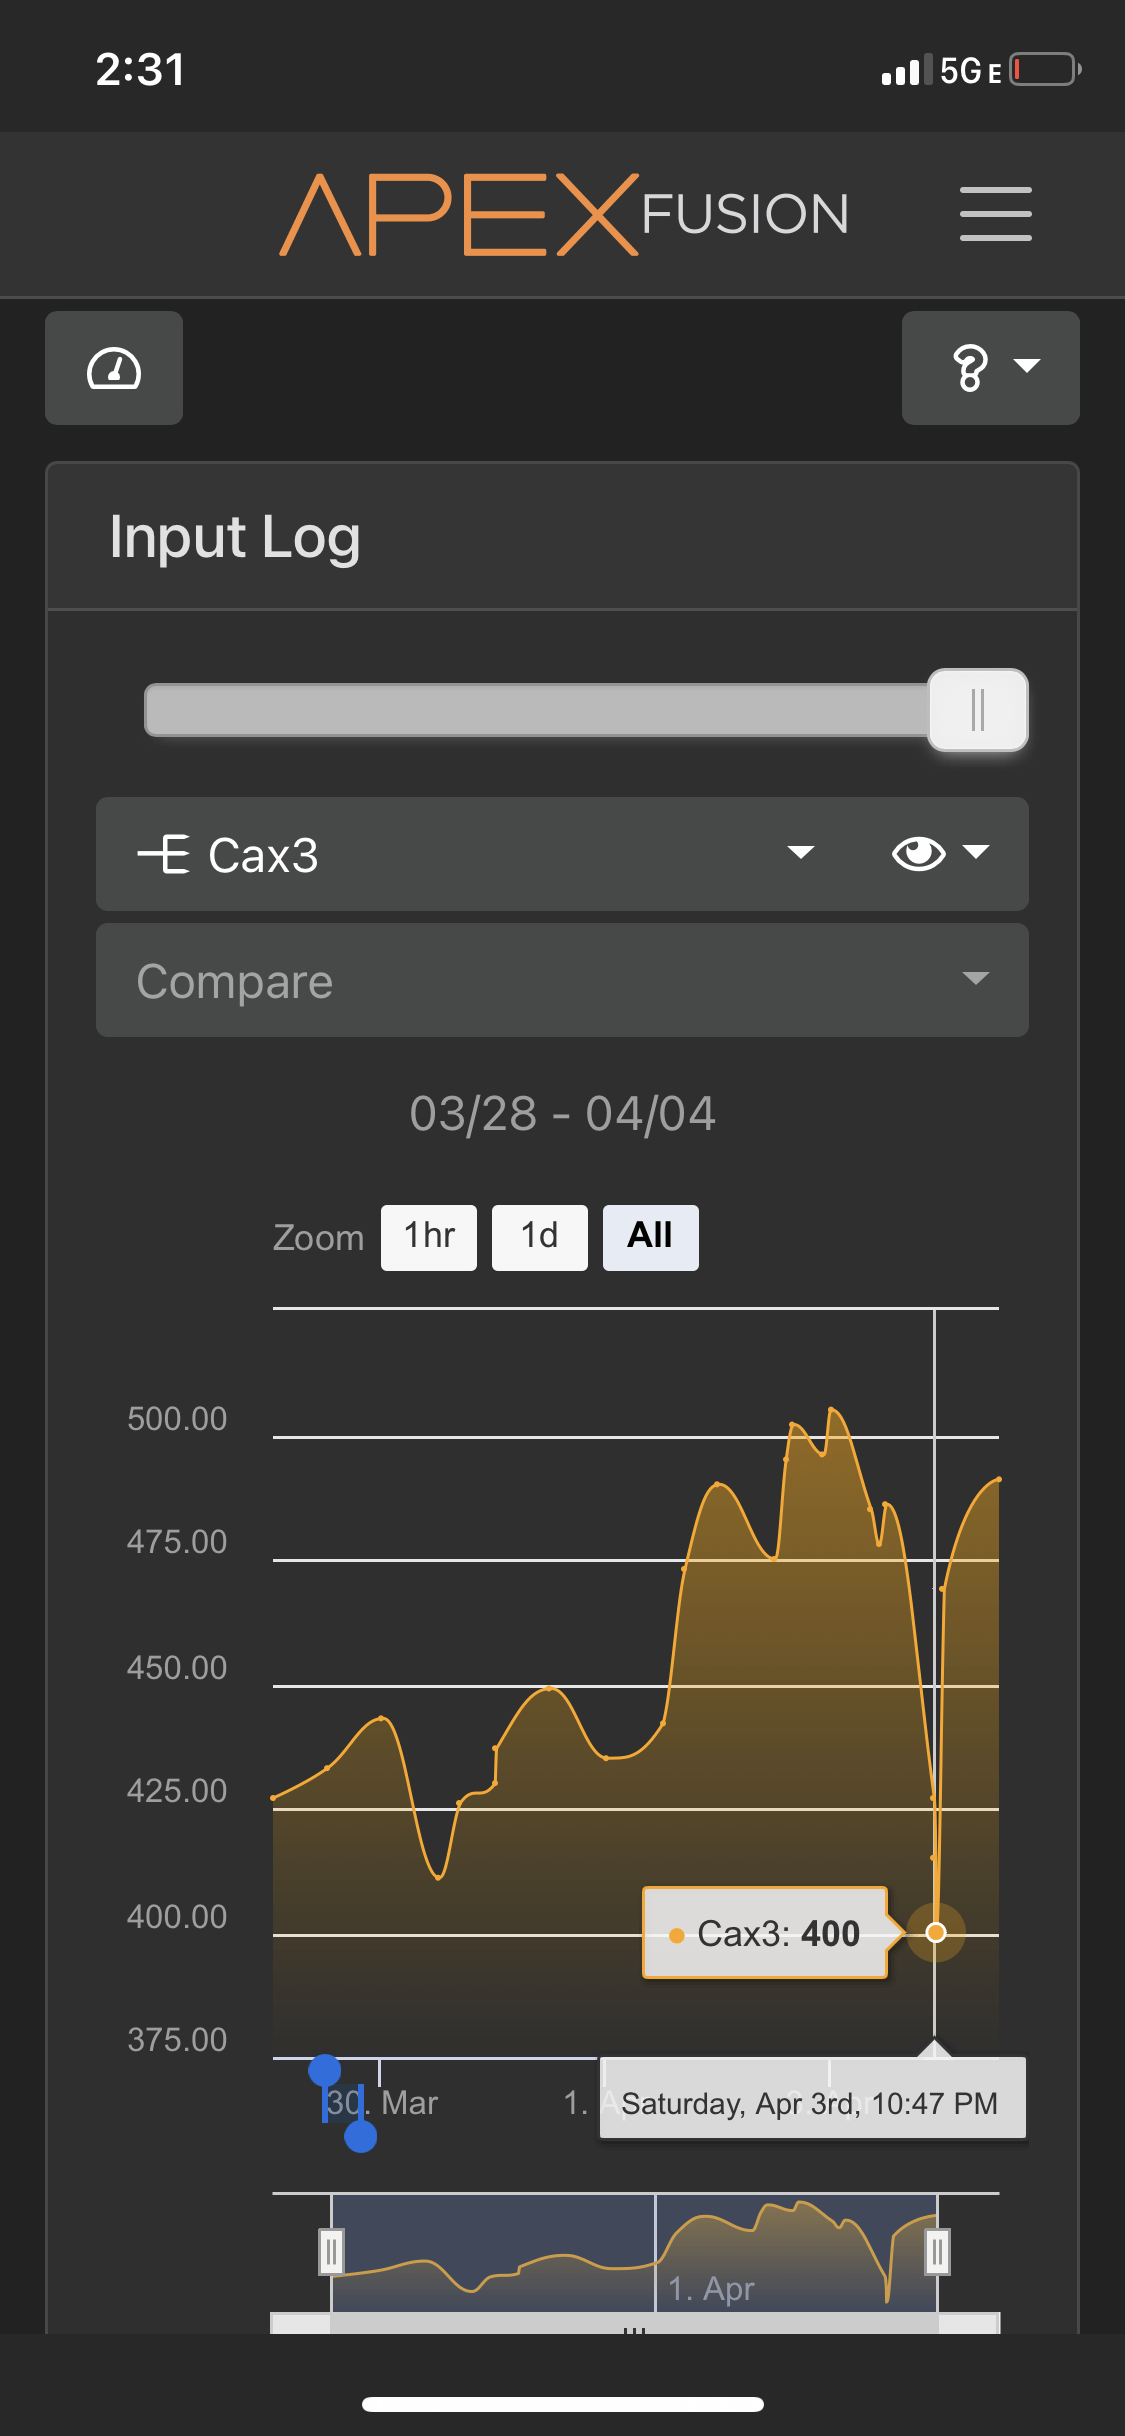Click the left navigator range handle
The image size is (1125, 2436).
coord(331,2252)
